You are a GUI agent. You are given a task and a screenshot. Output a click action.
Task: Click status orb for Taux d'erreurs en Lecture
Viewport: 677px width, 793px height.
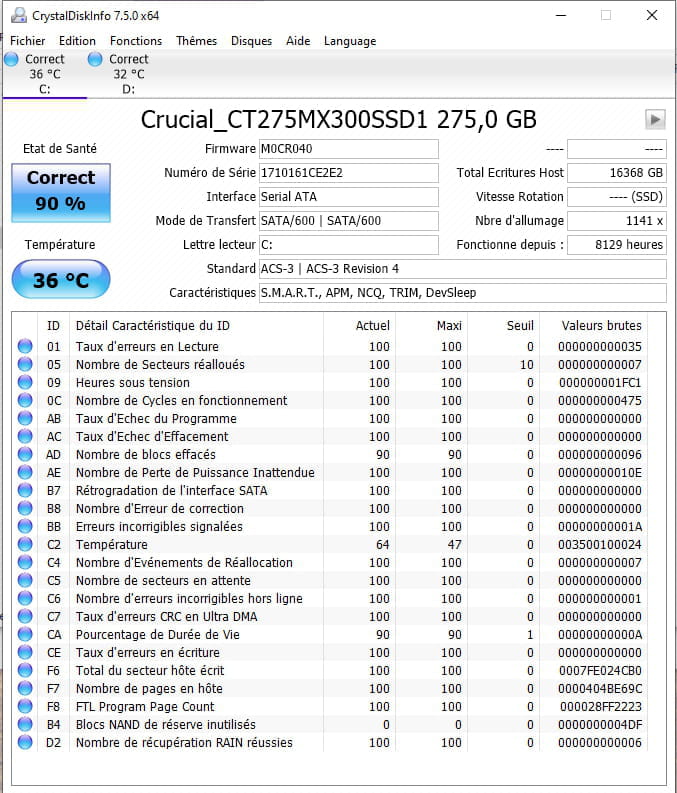25,346
